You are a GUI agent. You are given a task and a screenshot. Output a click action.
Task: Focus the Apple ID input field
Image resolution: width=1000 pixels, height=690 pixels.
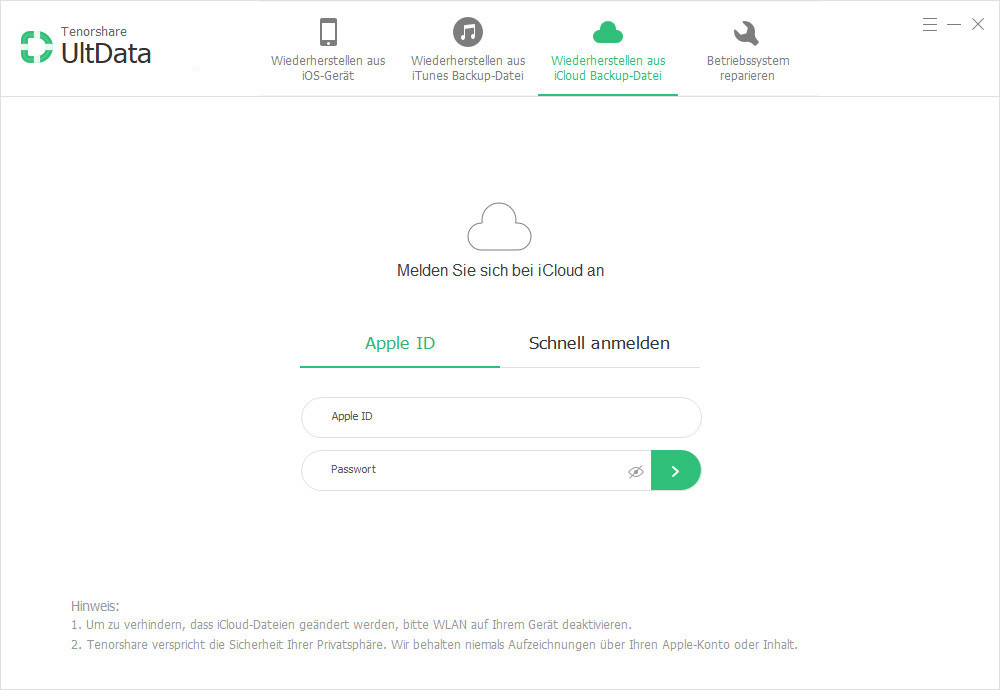pos(501,417)
